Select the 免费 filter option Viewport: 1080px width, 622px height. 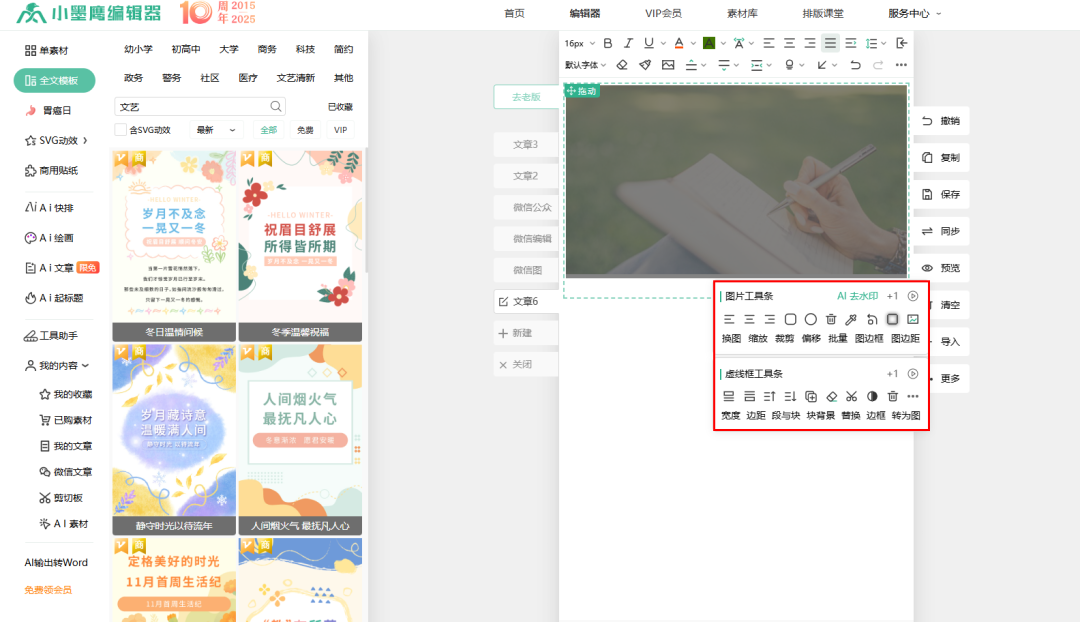[304, 130]
